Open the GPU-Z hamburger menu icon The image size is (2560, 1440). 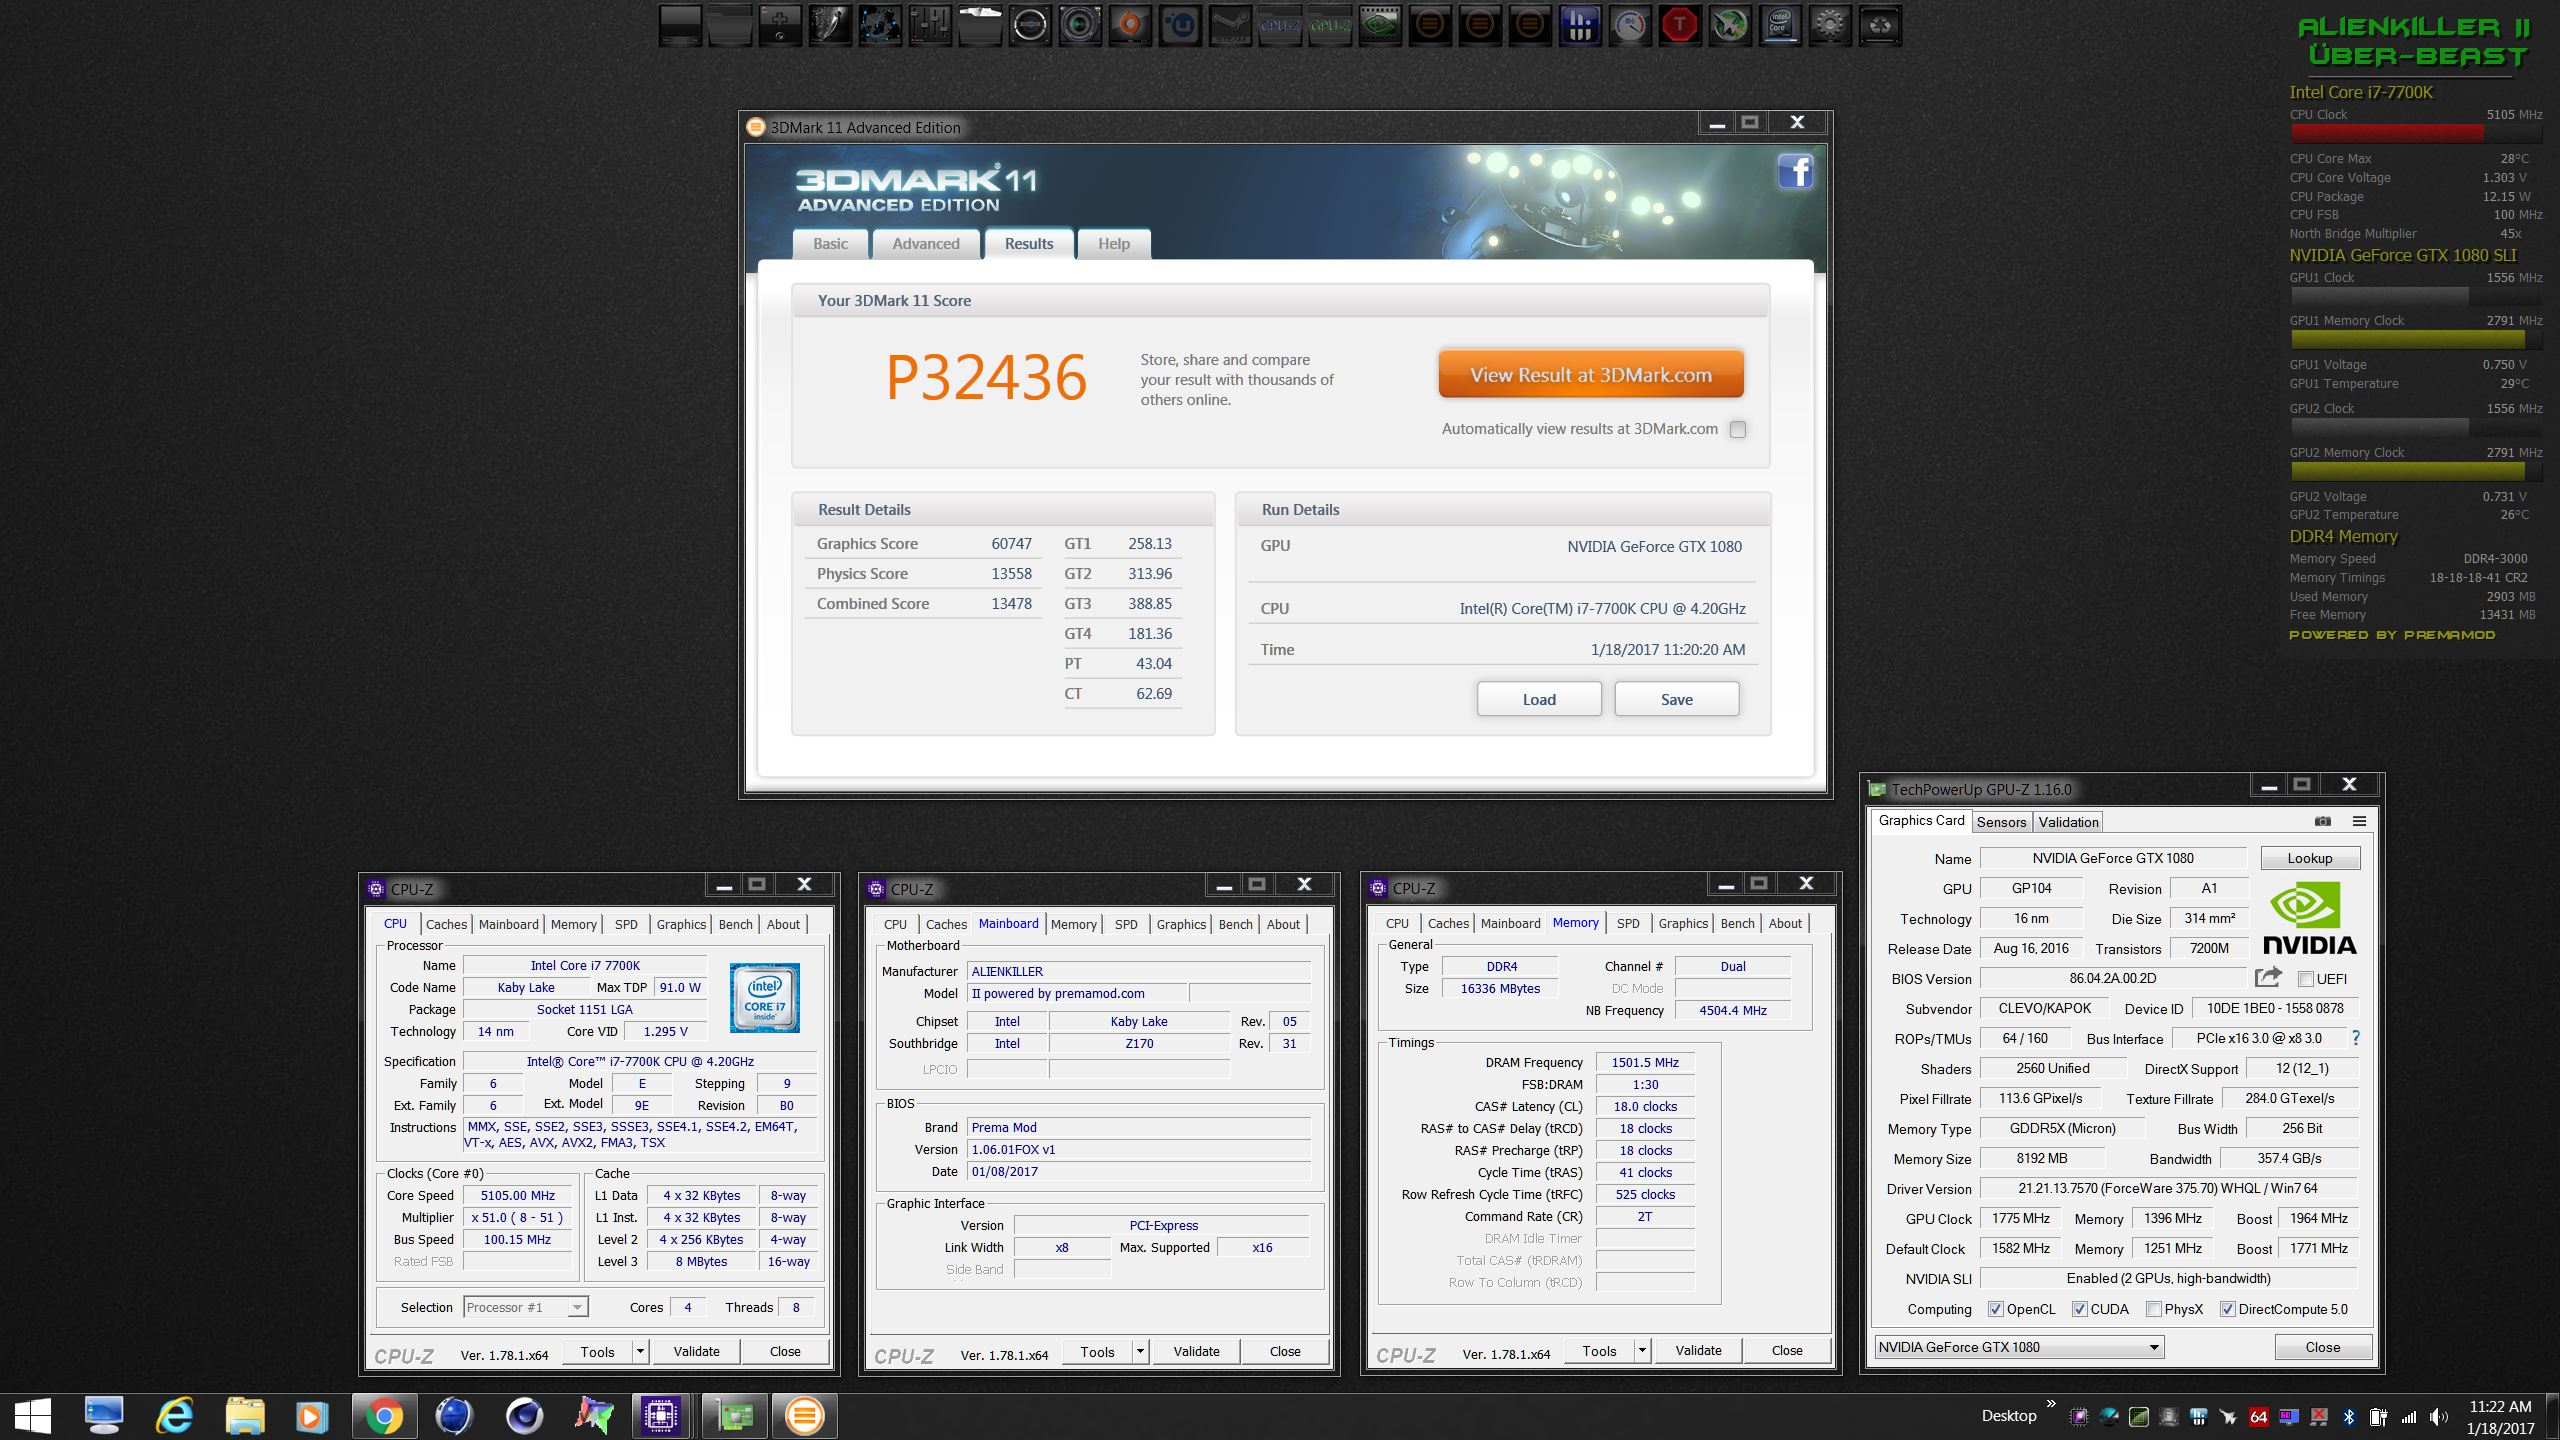pos(2359,821)
